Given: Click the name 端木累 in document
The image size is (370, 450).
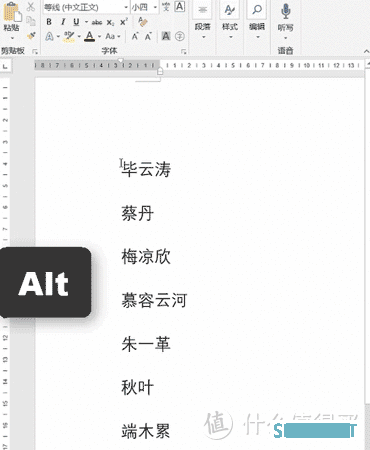Looking at the screenshot, I should (146, 431).
